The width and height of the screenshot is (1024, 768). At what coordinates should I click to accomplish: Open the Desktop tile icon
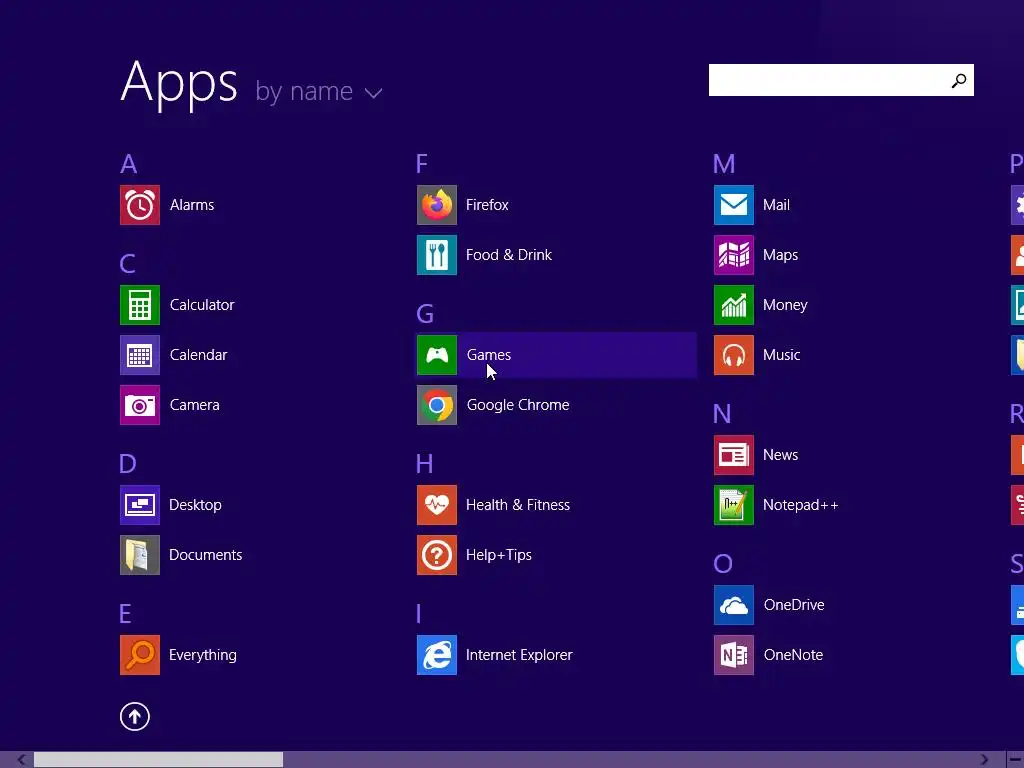click(x=140, y=505)
